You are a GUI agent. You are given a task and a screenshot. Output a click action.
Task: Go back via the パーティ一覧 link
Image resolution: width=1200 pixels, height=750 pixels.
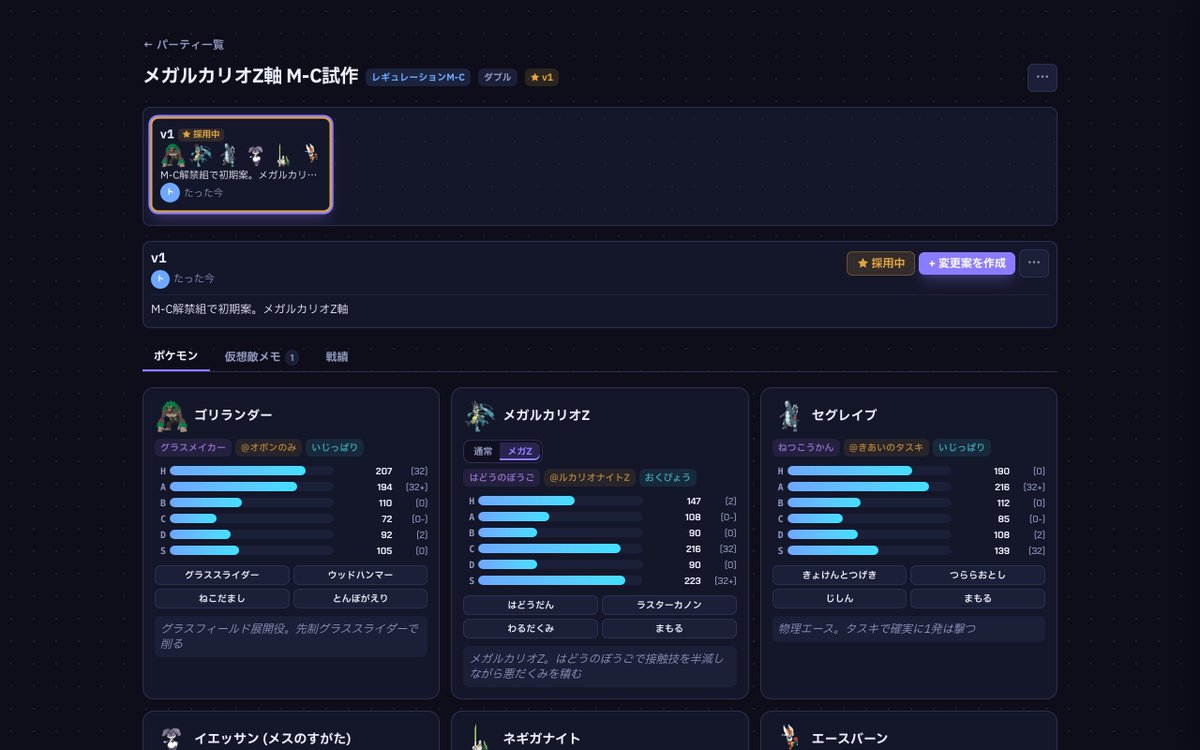[183, 45]
